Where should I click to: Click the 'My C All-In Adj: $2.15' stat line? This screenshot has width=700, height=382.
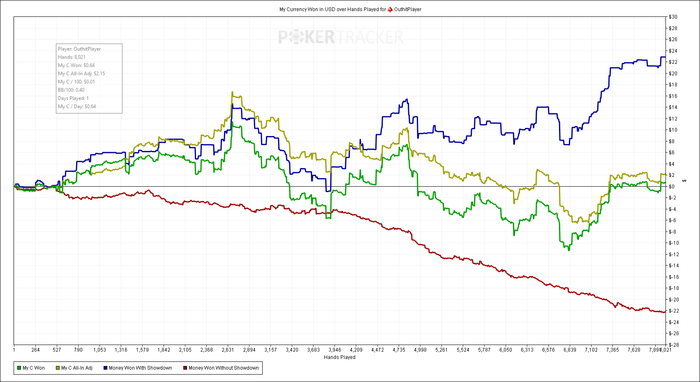81,73
